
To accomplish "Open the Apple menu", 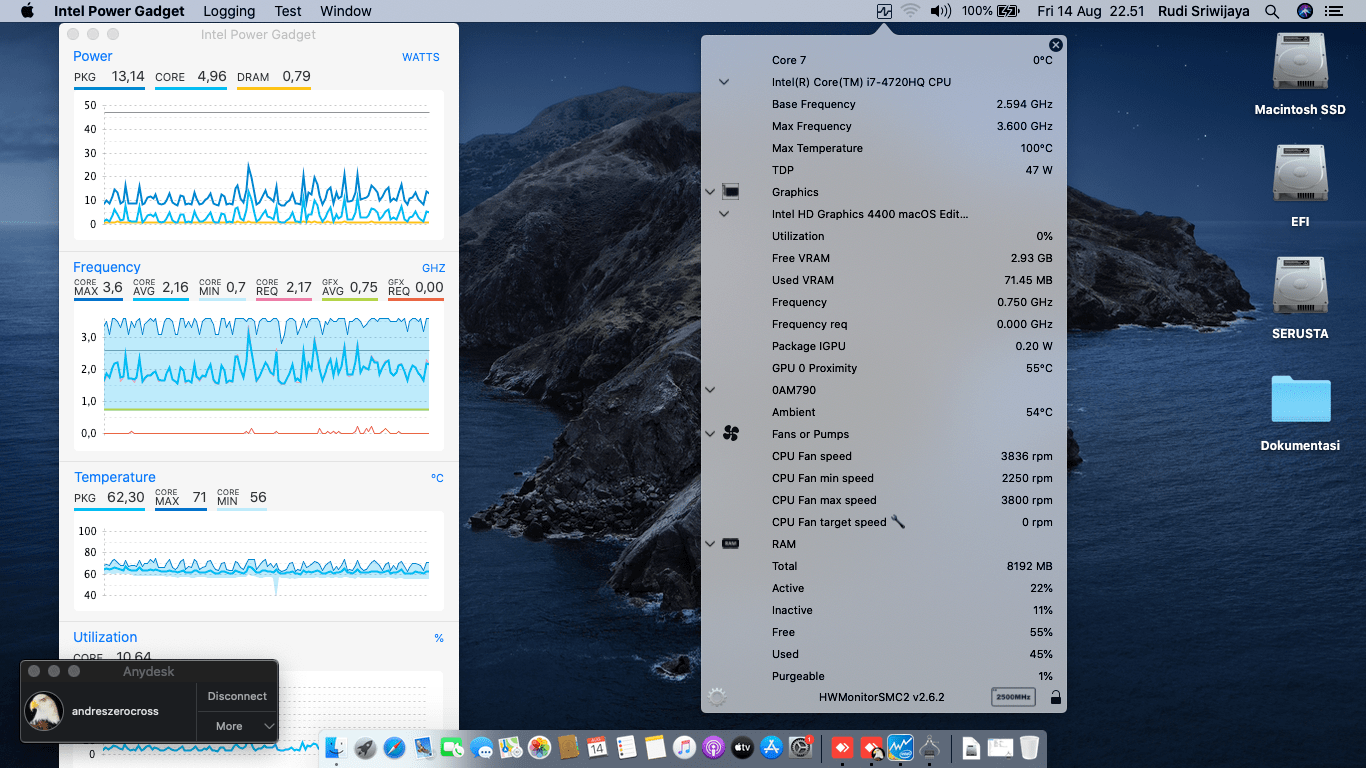I will (27, 11).
